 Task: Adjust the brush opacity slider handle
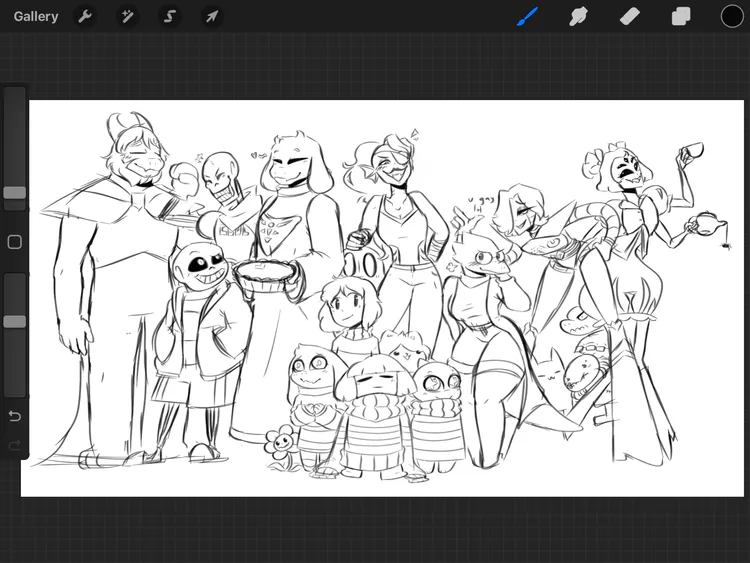click(x=15, y=321)
